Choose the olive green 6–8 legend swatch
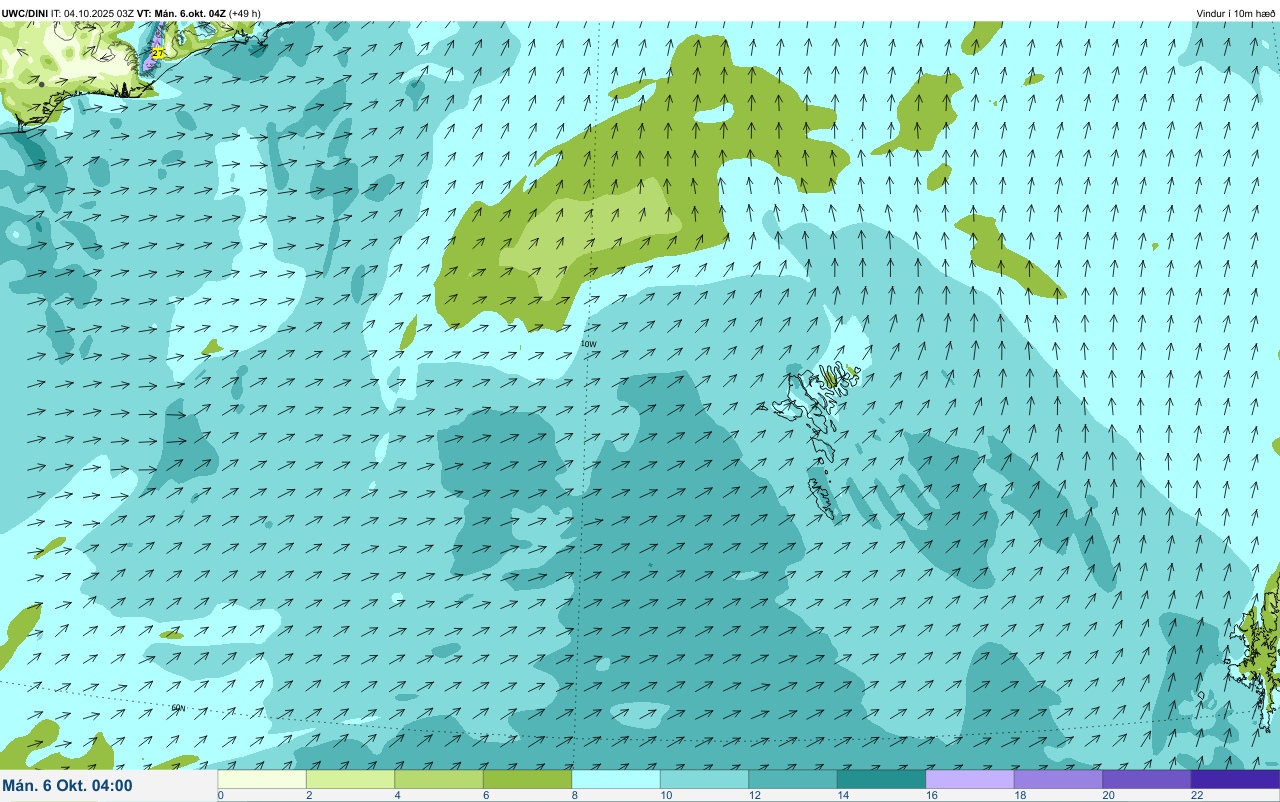This screenshot has height=802, width=1280. (x=527, y=779)
